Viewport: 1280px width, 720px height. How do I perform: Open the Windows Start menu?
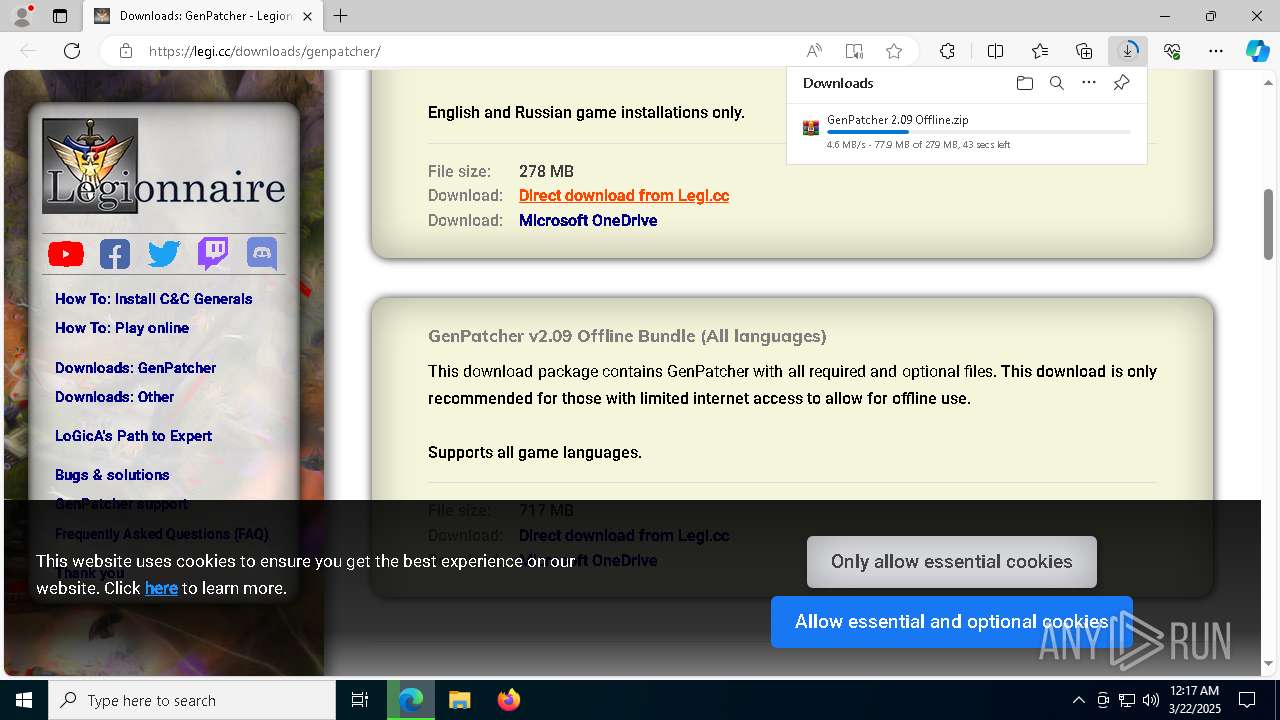(x=24, y=700)
